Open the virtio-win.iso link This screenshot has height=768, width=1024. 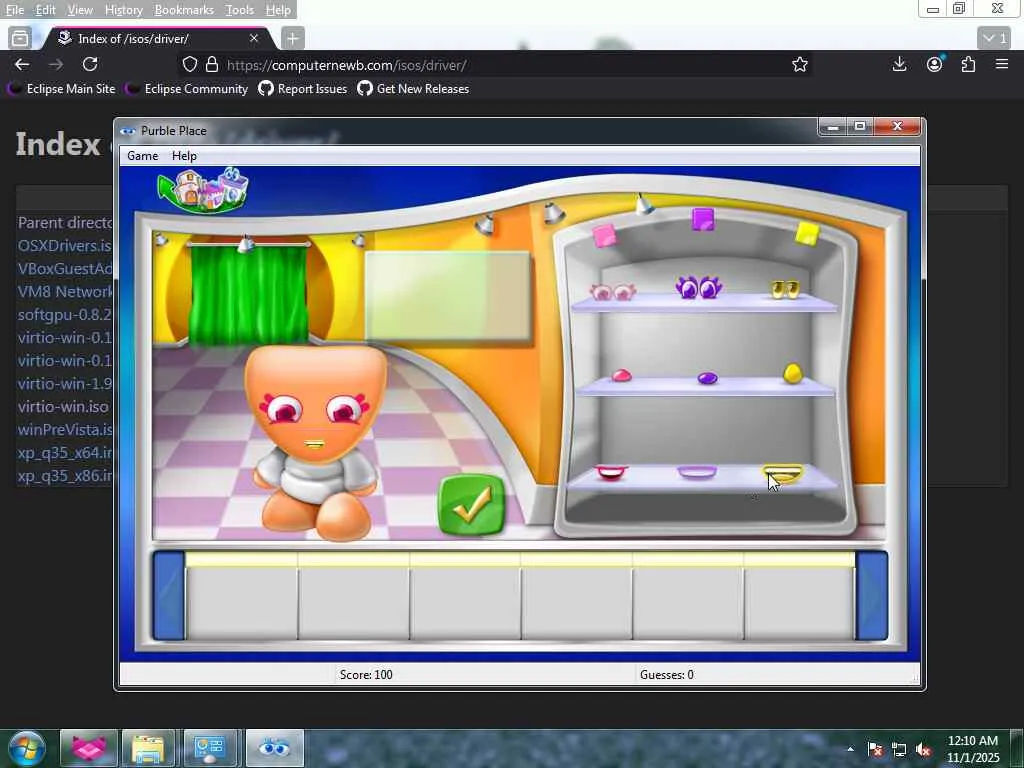[x=63, y=406]
